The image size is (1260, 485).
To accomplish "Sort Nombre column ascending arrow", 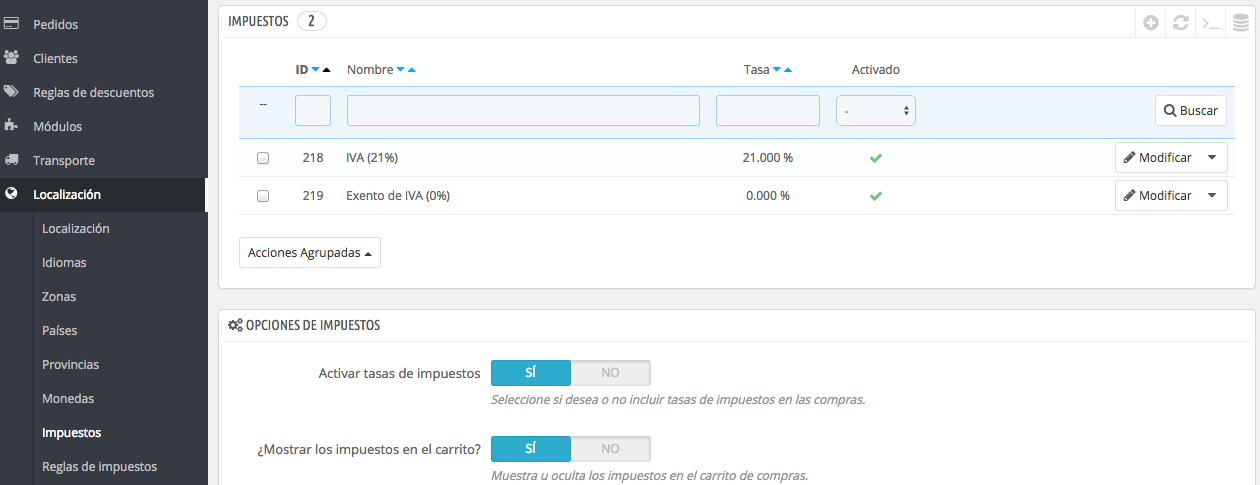I will click(411, 70).
